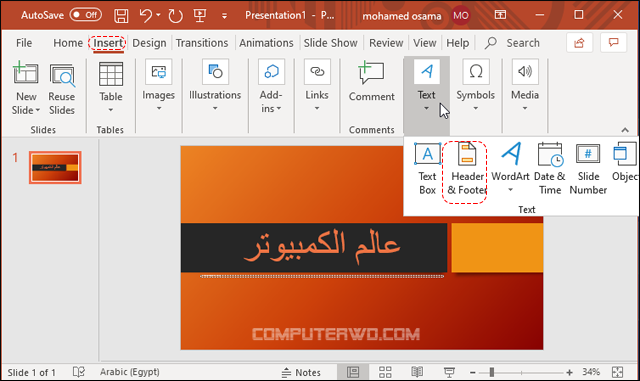Click the Arabic title text on the slide

(x=322, y=246)
